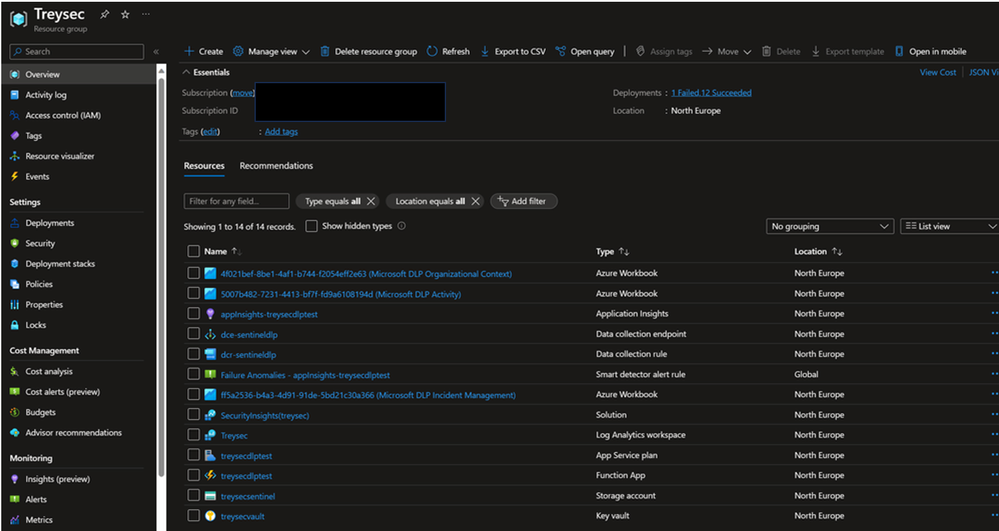The width and height of the screenshot is (999, 531).
Task: Pin the Treysec resource group
Action: click(x=104, y=14)
